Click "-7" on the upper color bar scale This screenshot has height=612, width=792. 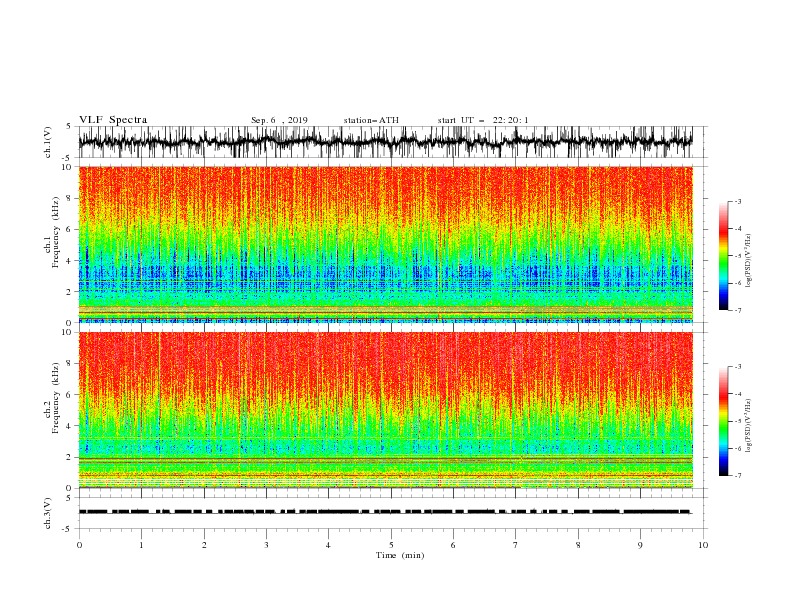click(737, 310)
